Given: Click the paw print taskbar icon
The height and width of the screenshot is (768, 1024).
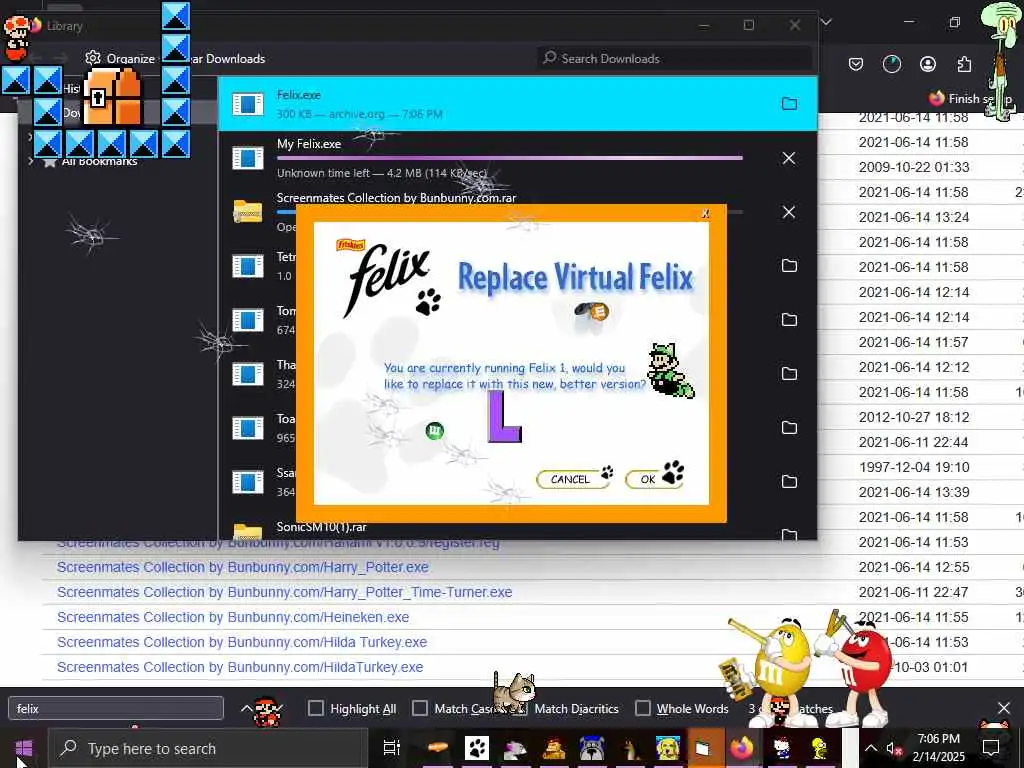Looking at the screenshot, I should click(476, 748).
